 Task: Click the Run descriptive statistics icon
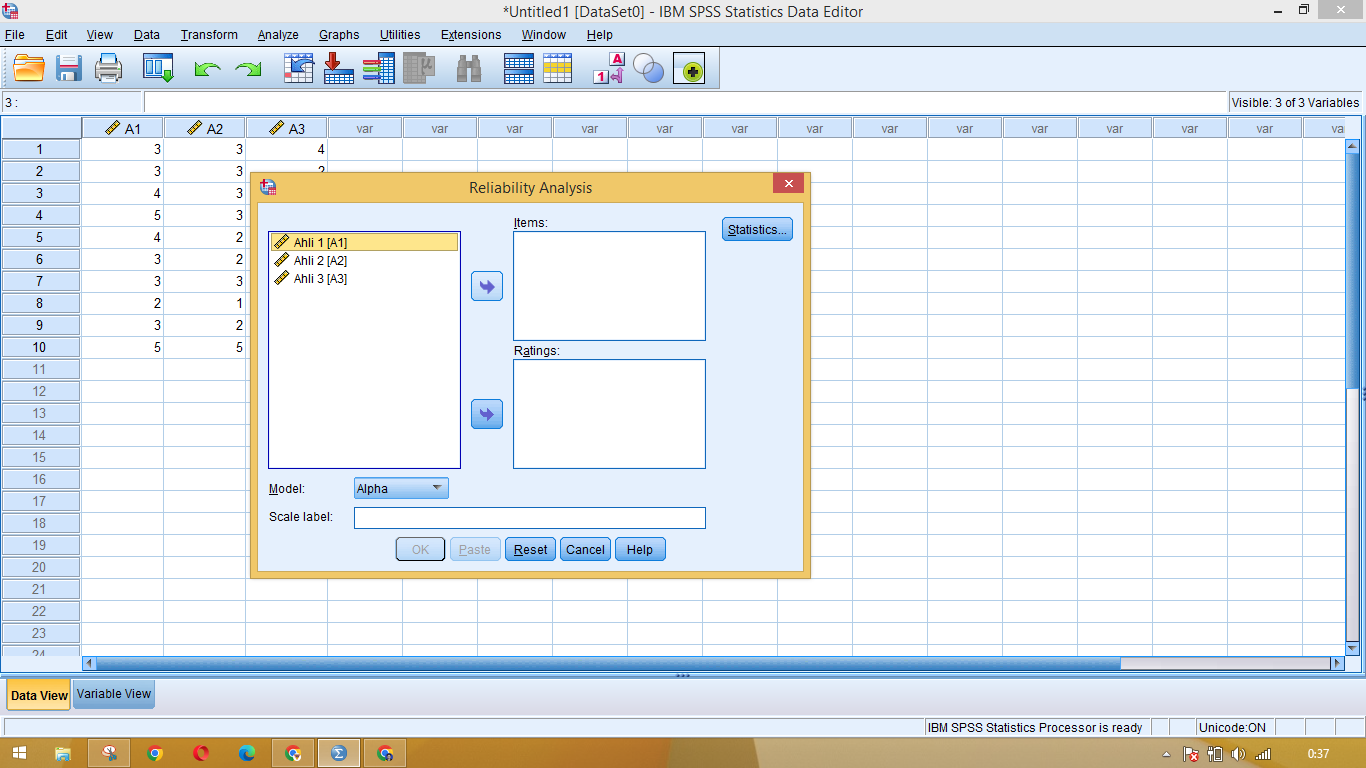tap(419, 68)
